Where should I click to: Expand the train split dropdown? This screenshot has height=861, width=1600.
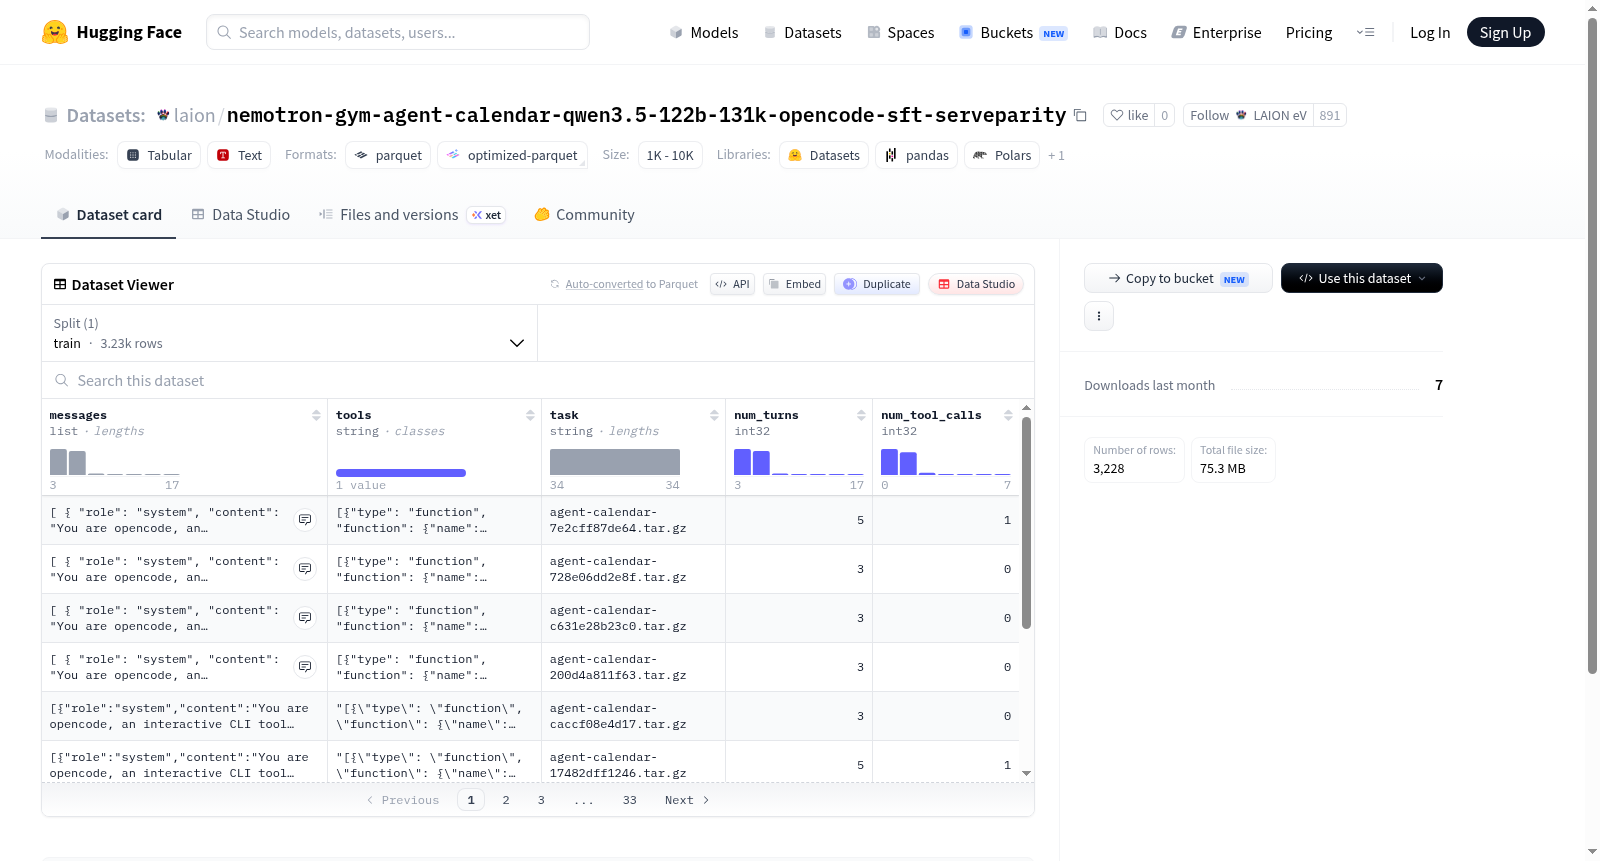coord(289,333)
